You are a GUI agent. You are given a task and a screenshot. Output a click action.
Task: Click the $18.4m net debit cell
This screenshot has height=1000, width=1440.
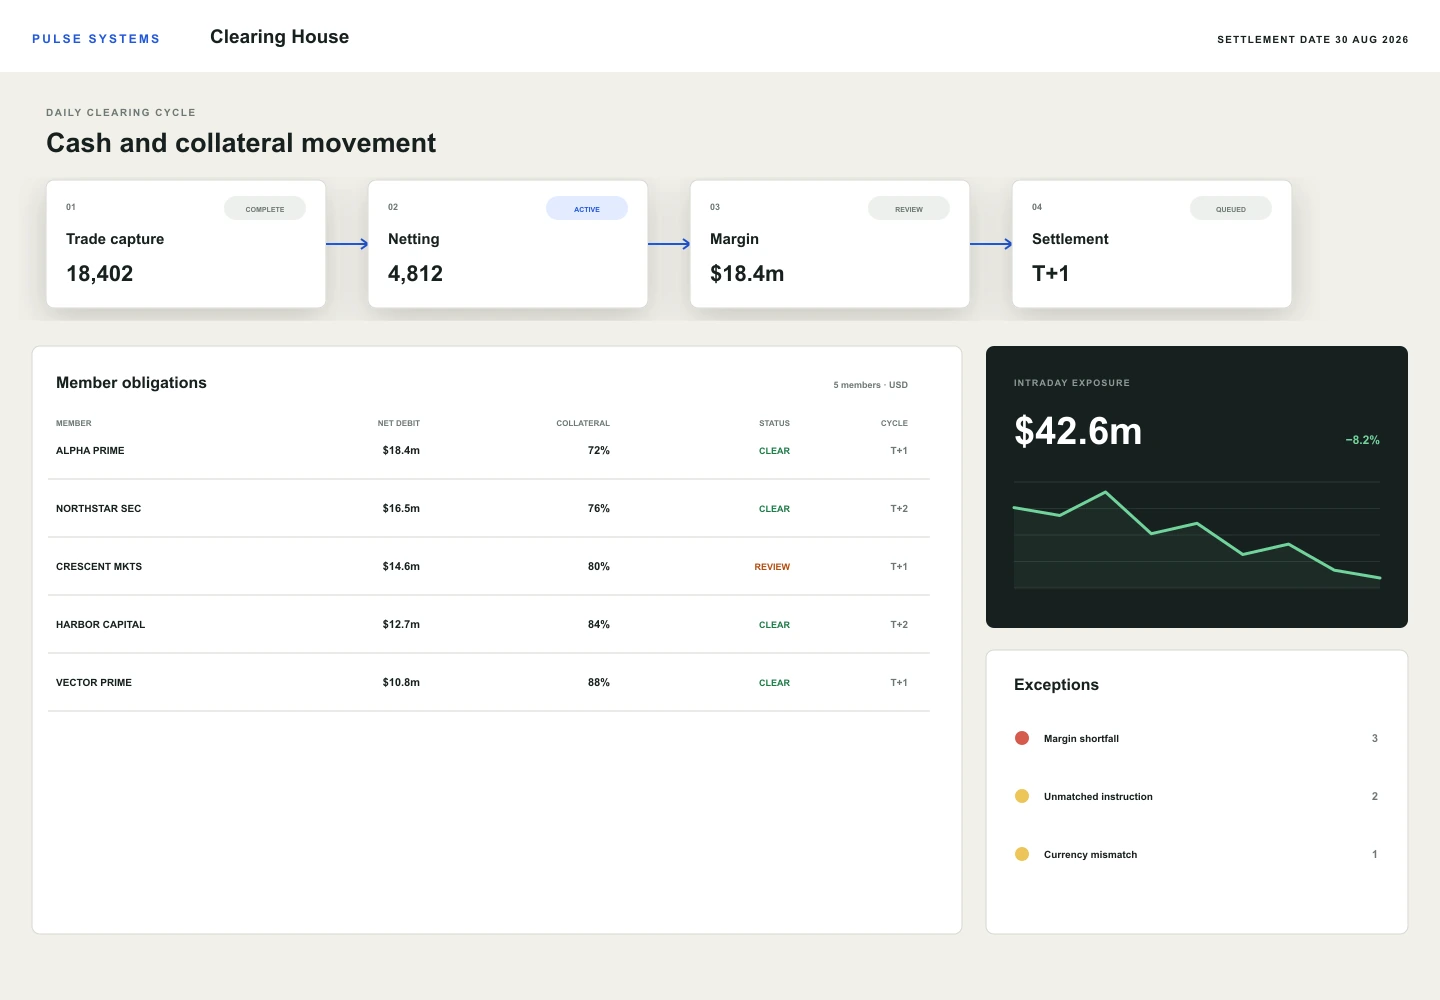click(x=401, y=451)
